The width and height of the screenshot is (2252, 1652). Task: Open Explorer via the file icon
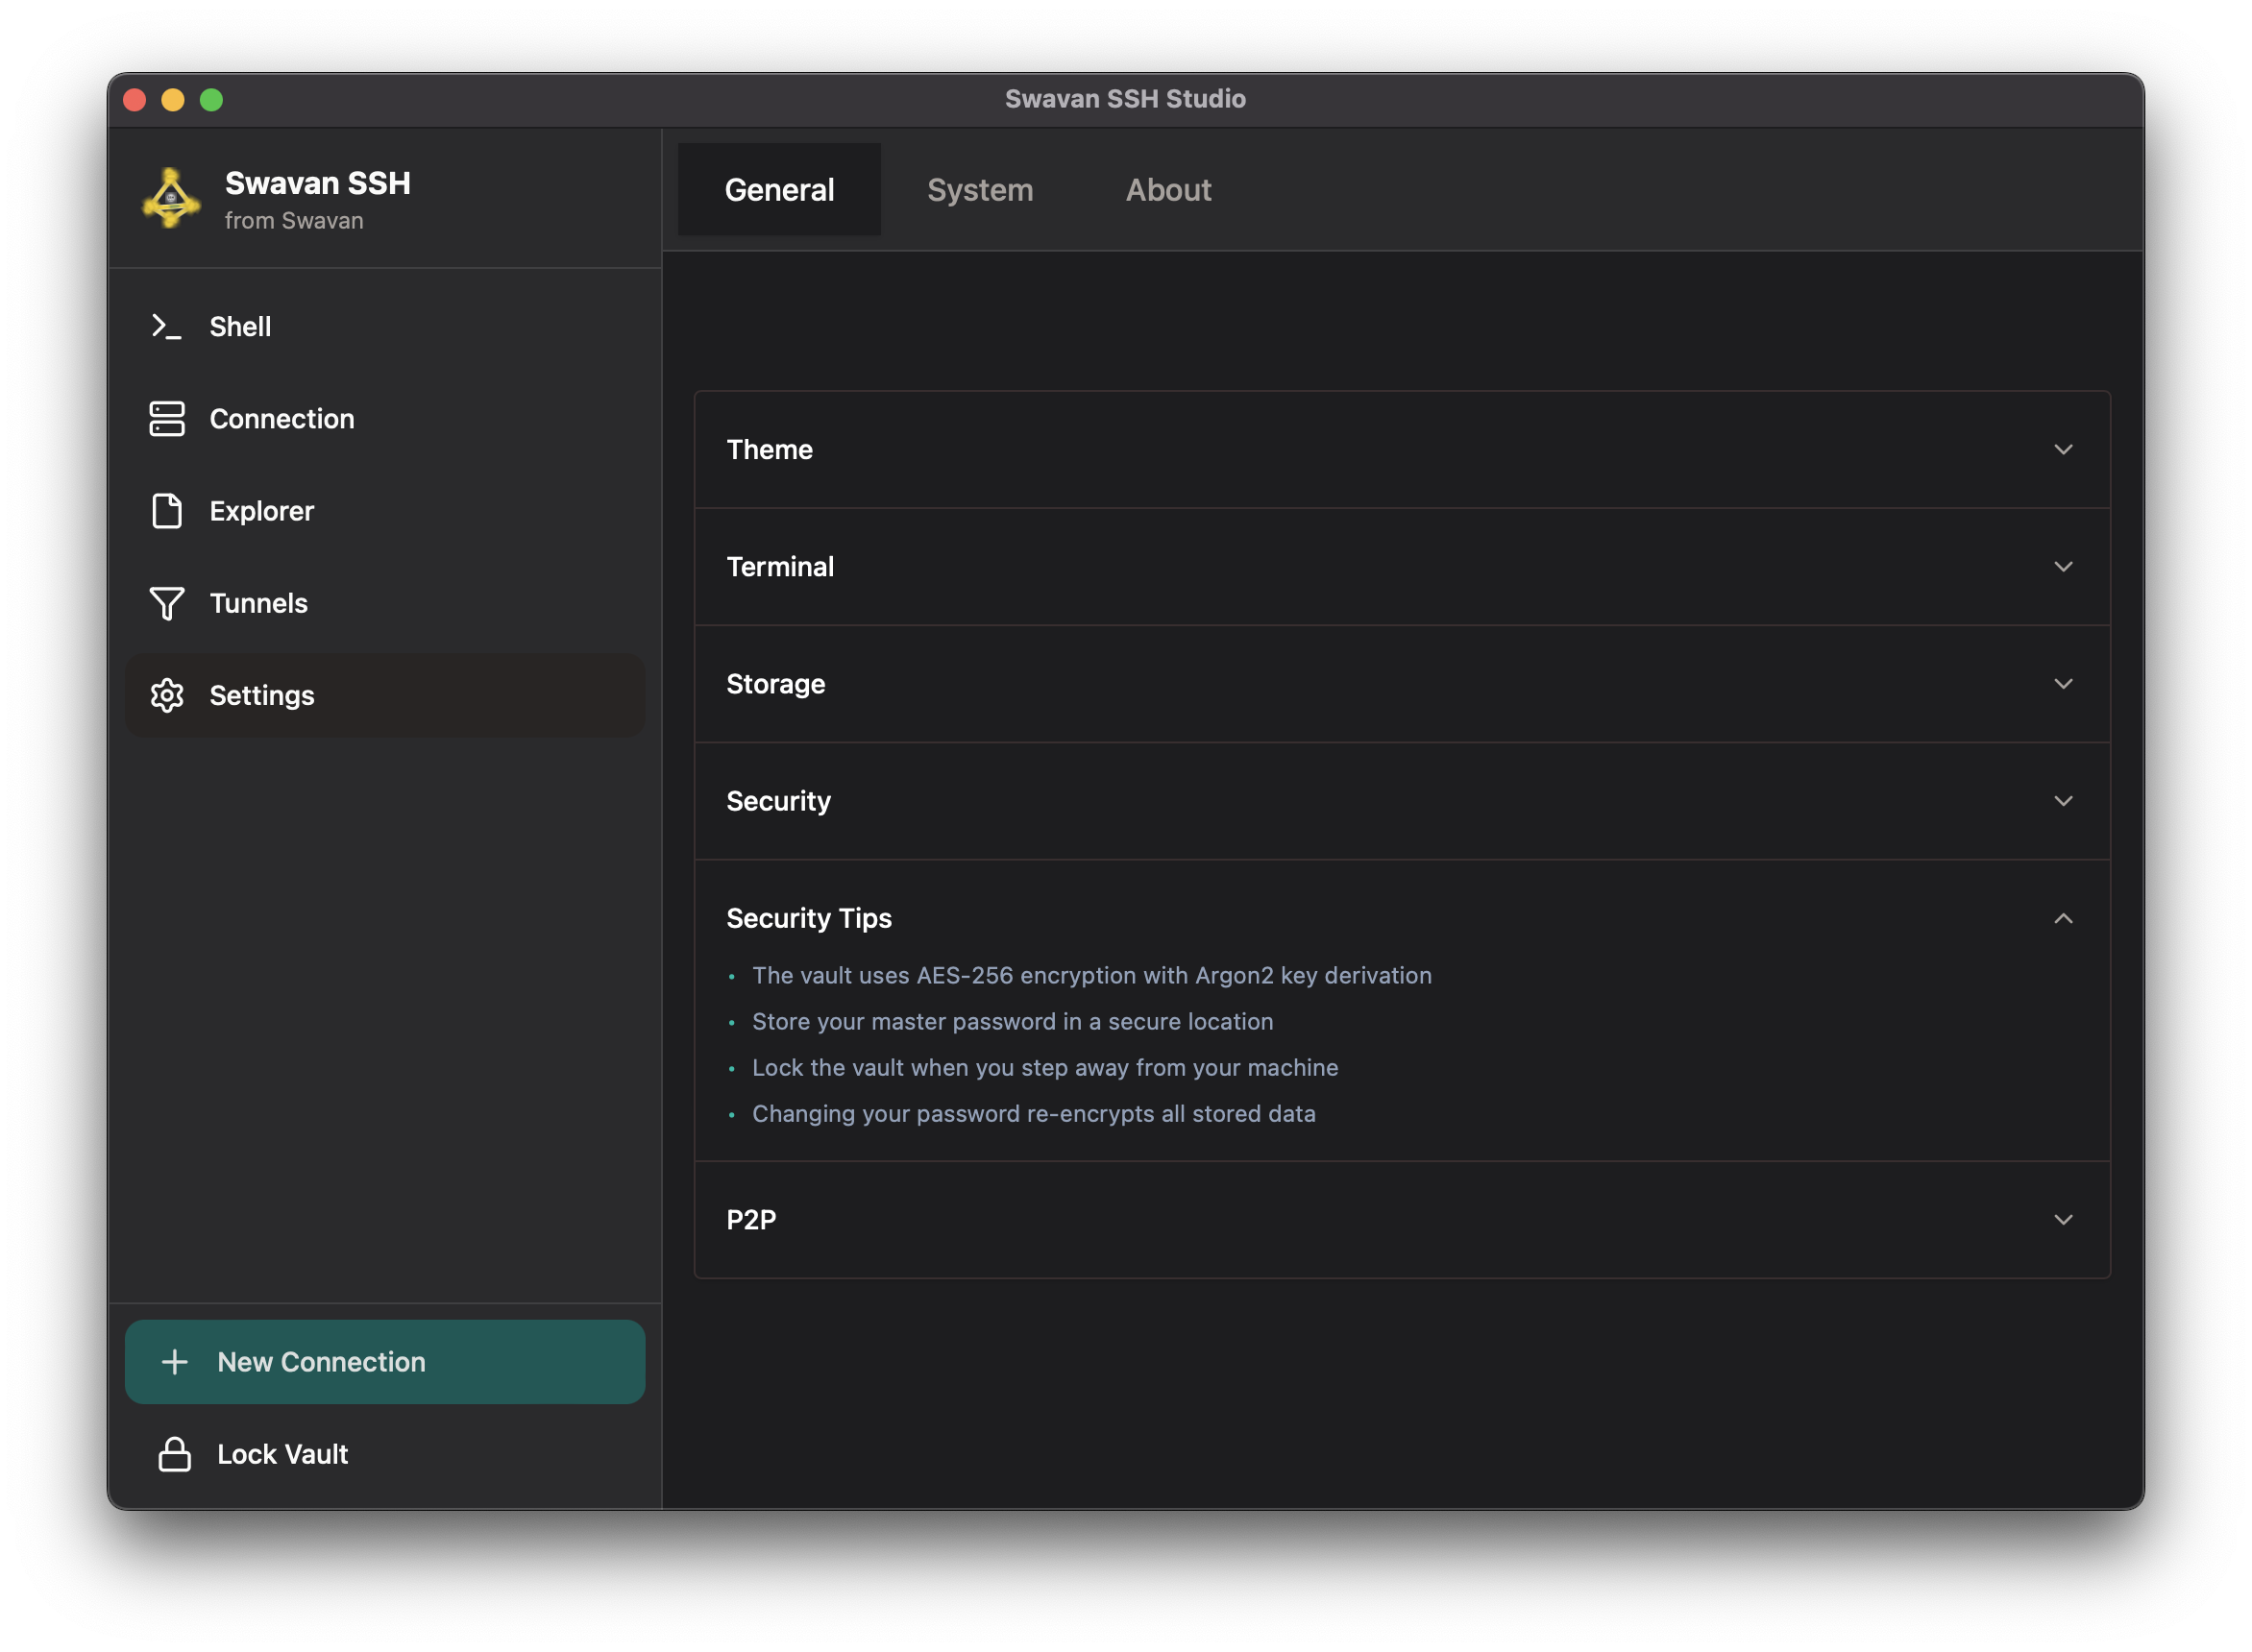[x=166, y=511]
